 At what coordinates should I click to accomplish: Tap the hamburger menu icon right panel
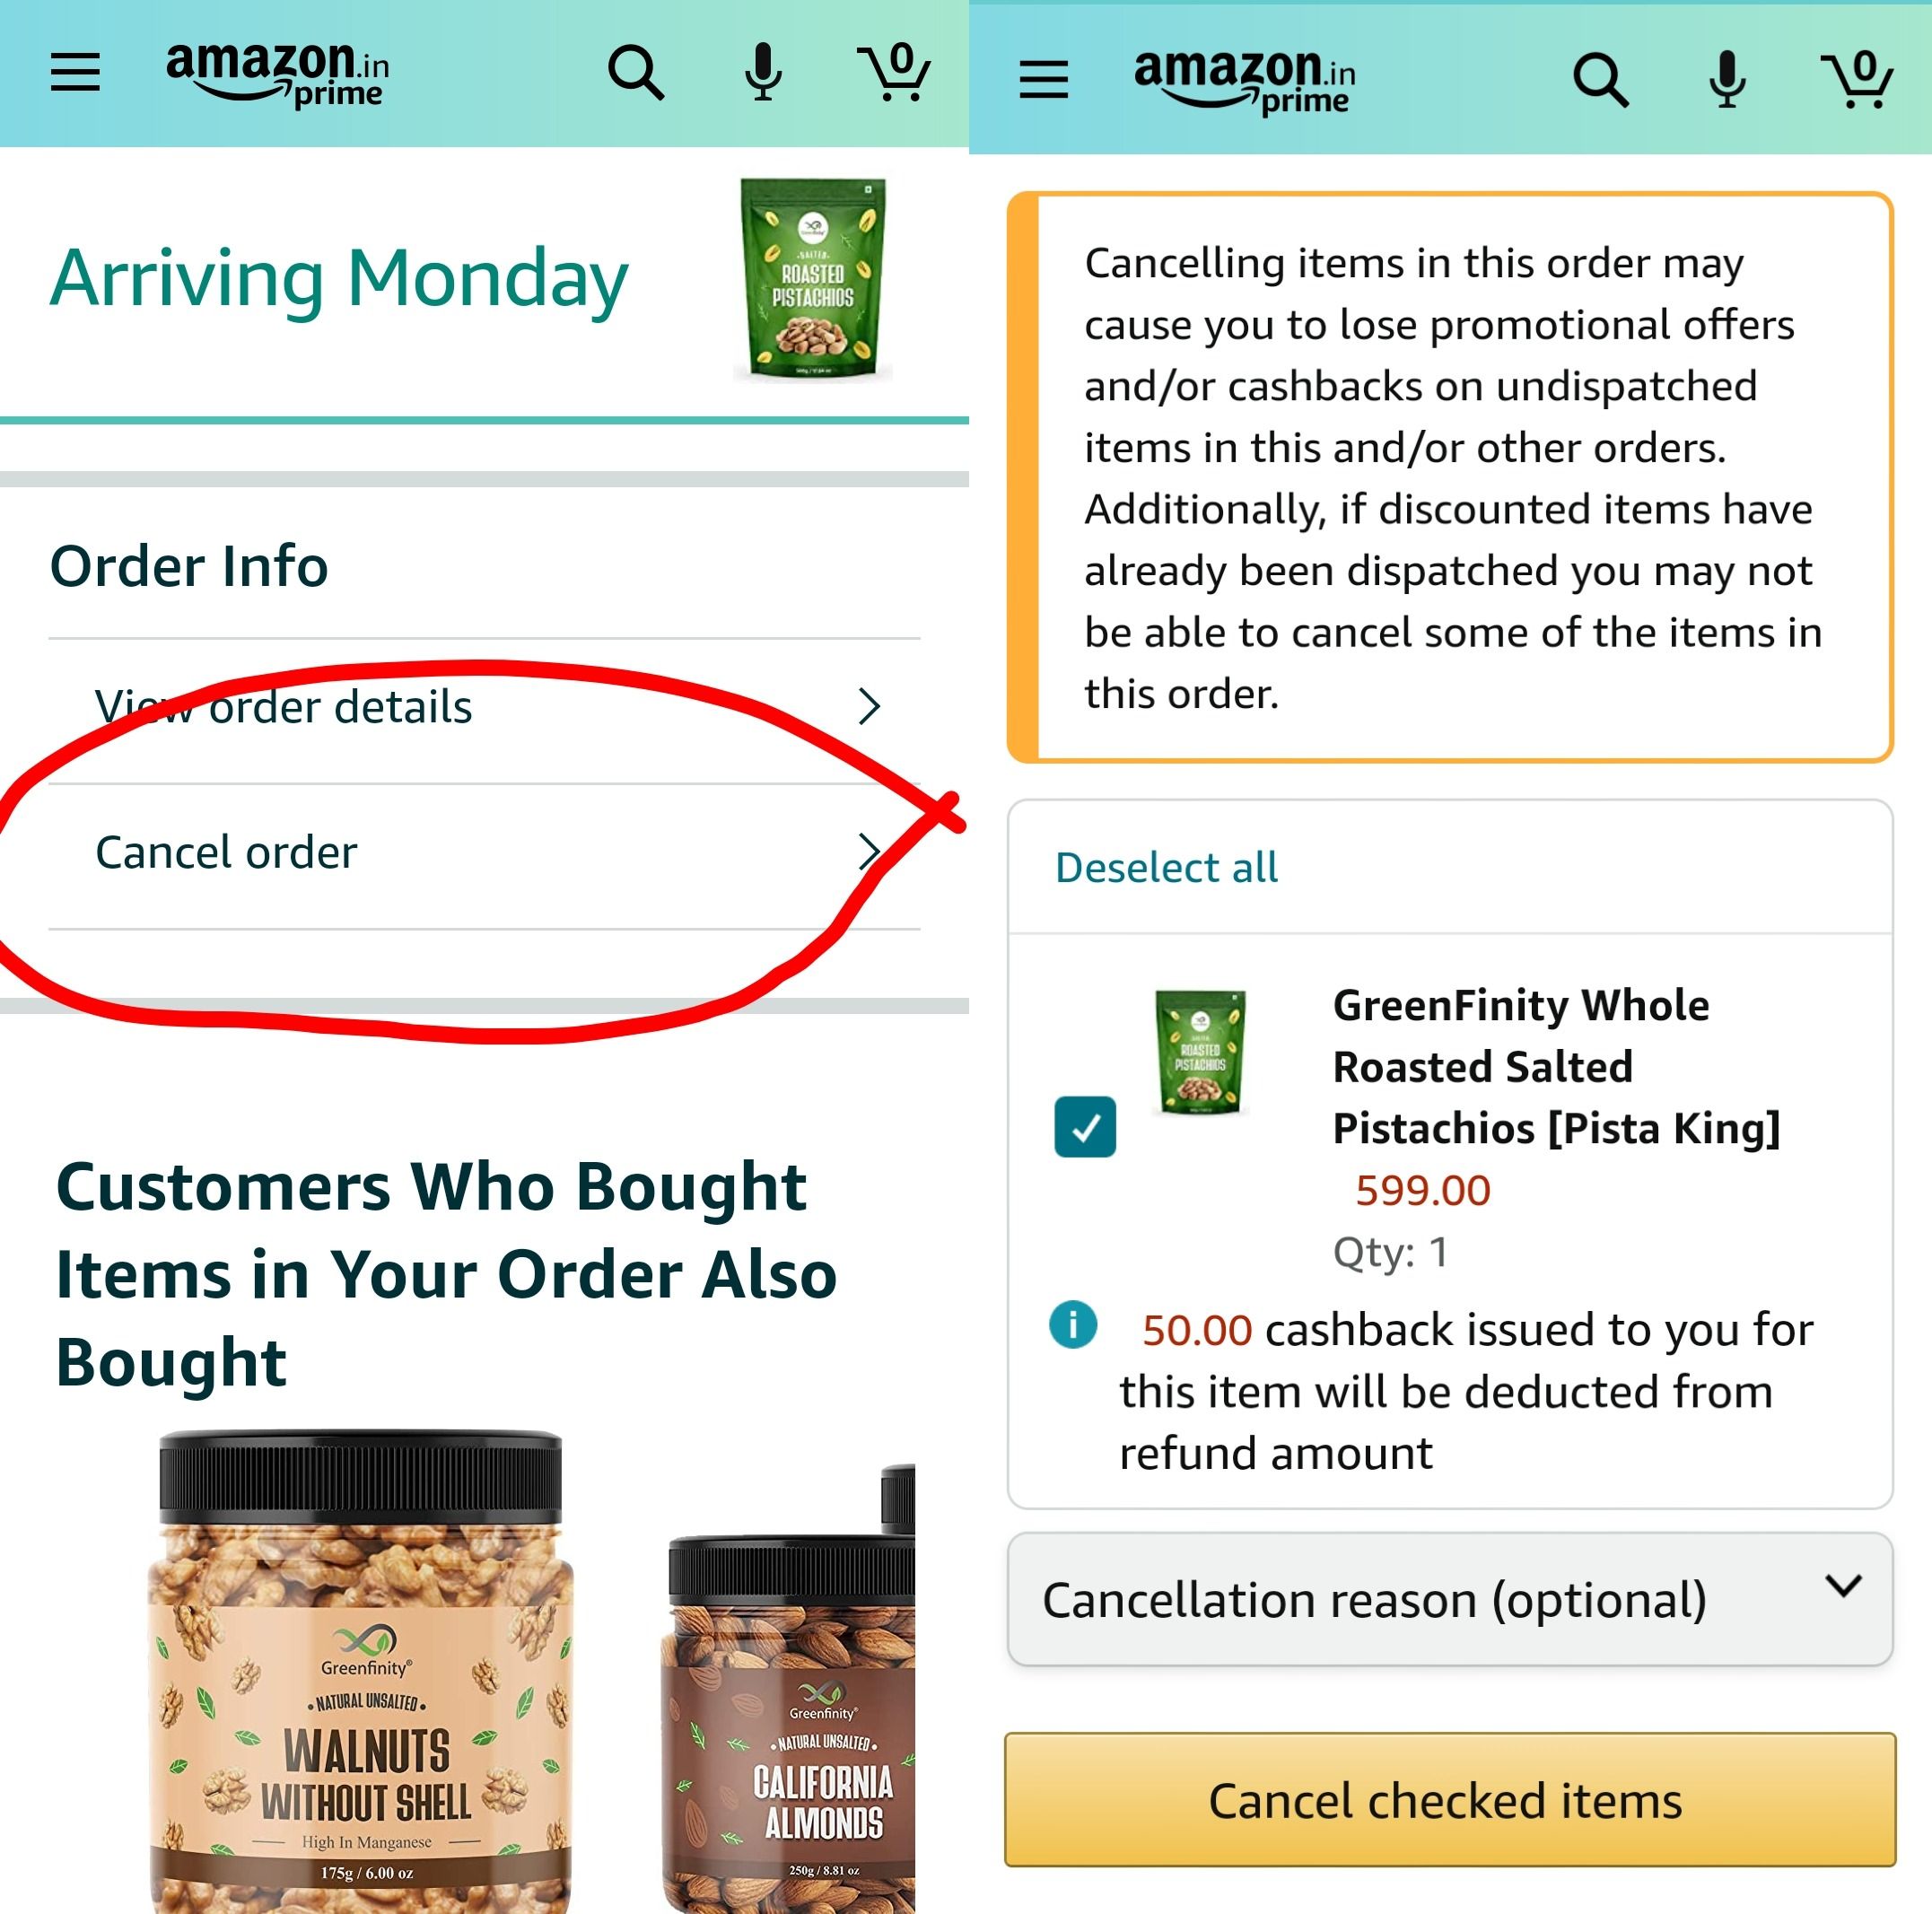point(1045,75)
